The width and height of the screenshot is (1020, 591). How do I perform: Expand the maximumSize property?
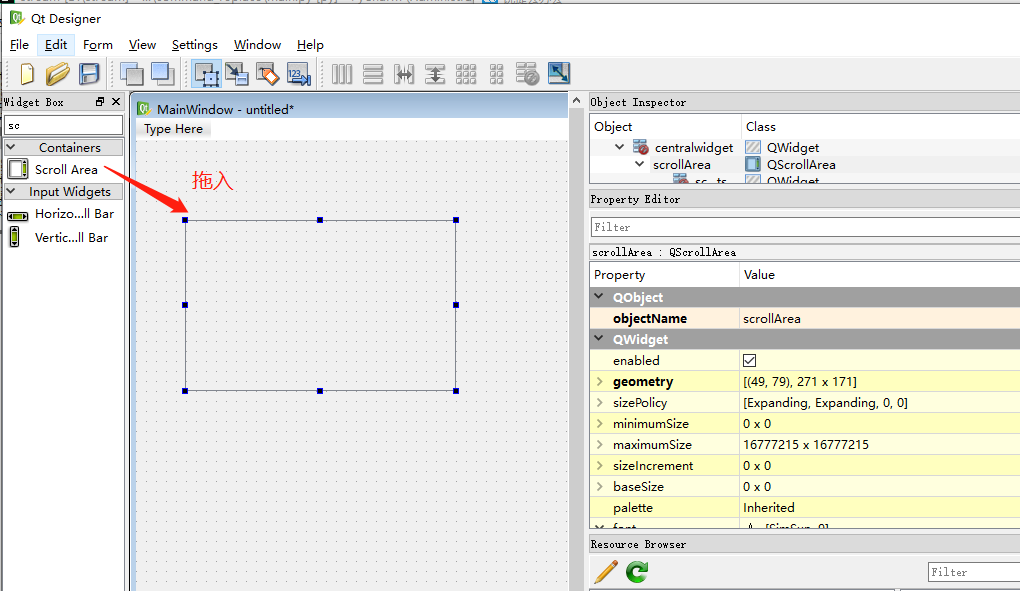pos(600,445)
